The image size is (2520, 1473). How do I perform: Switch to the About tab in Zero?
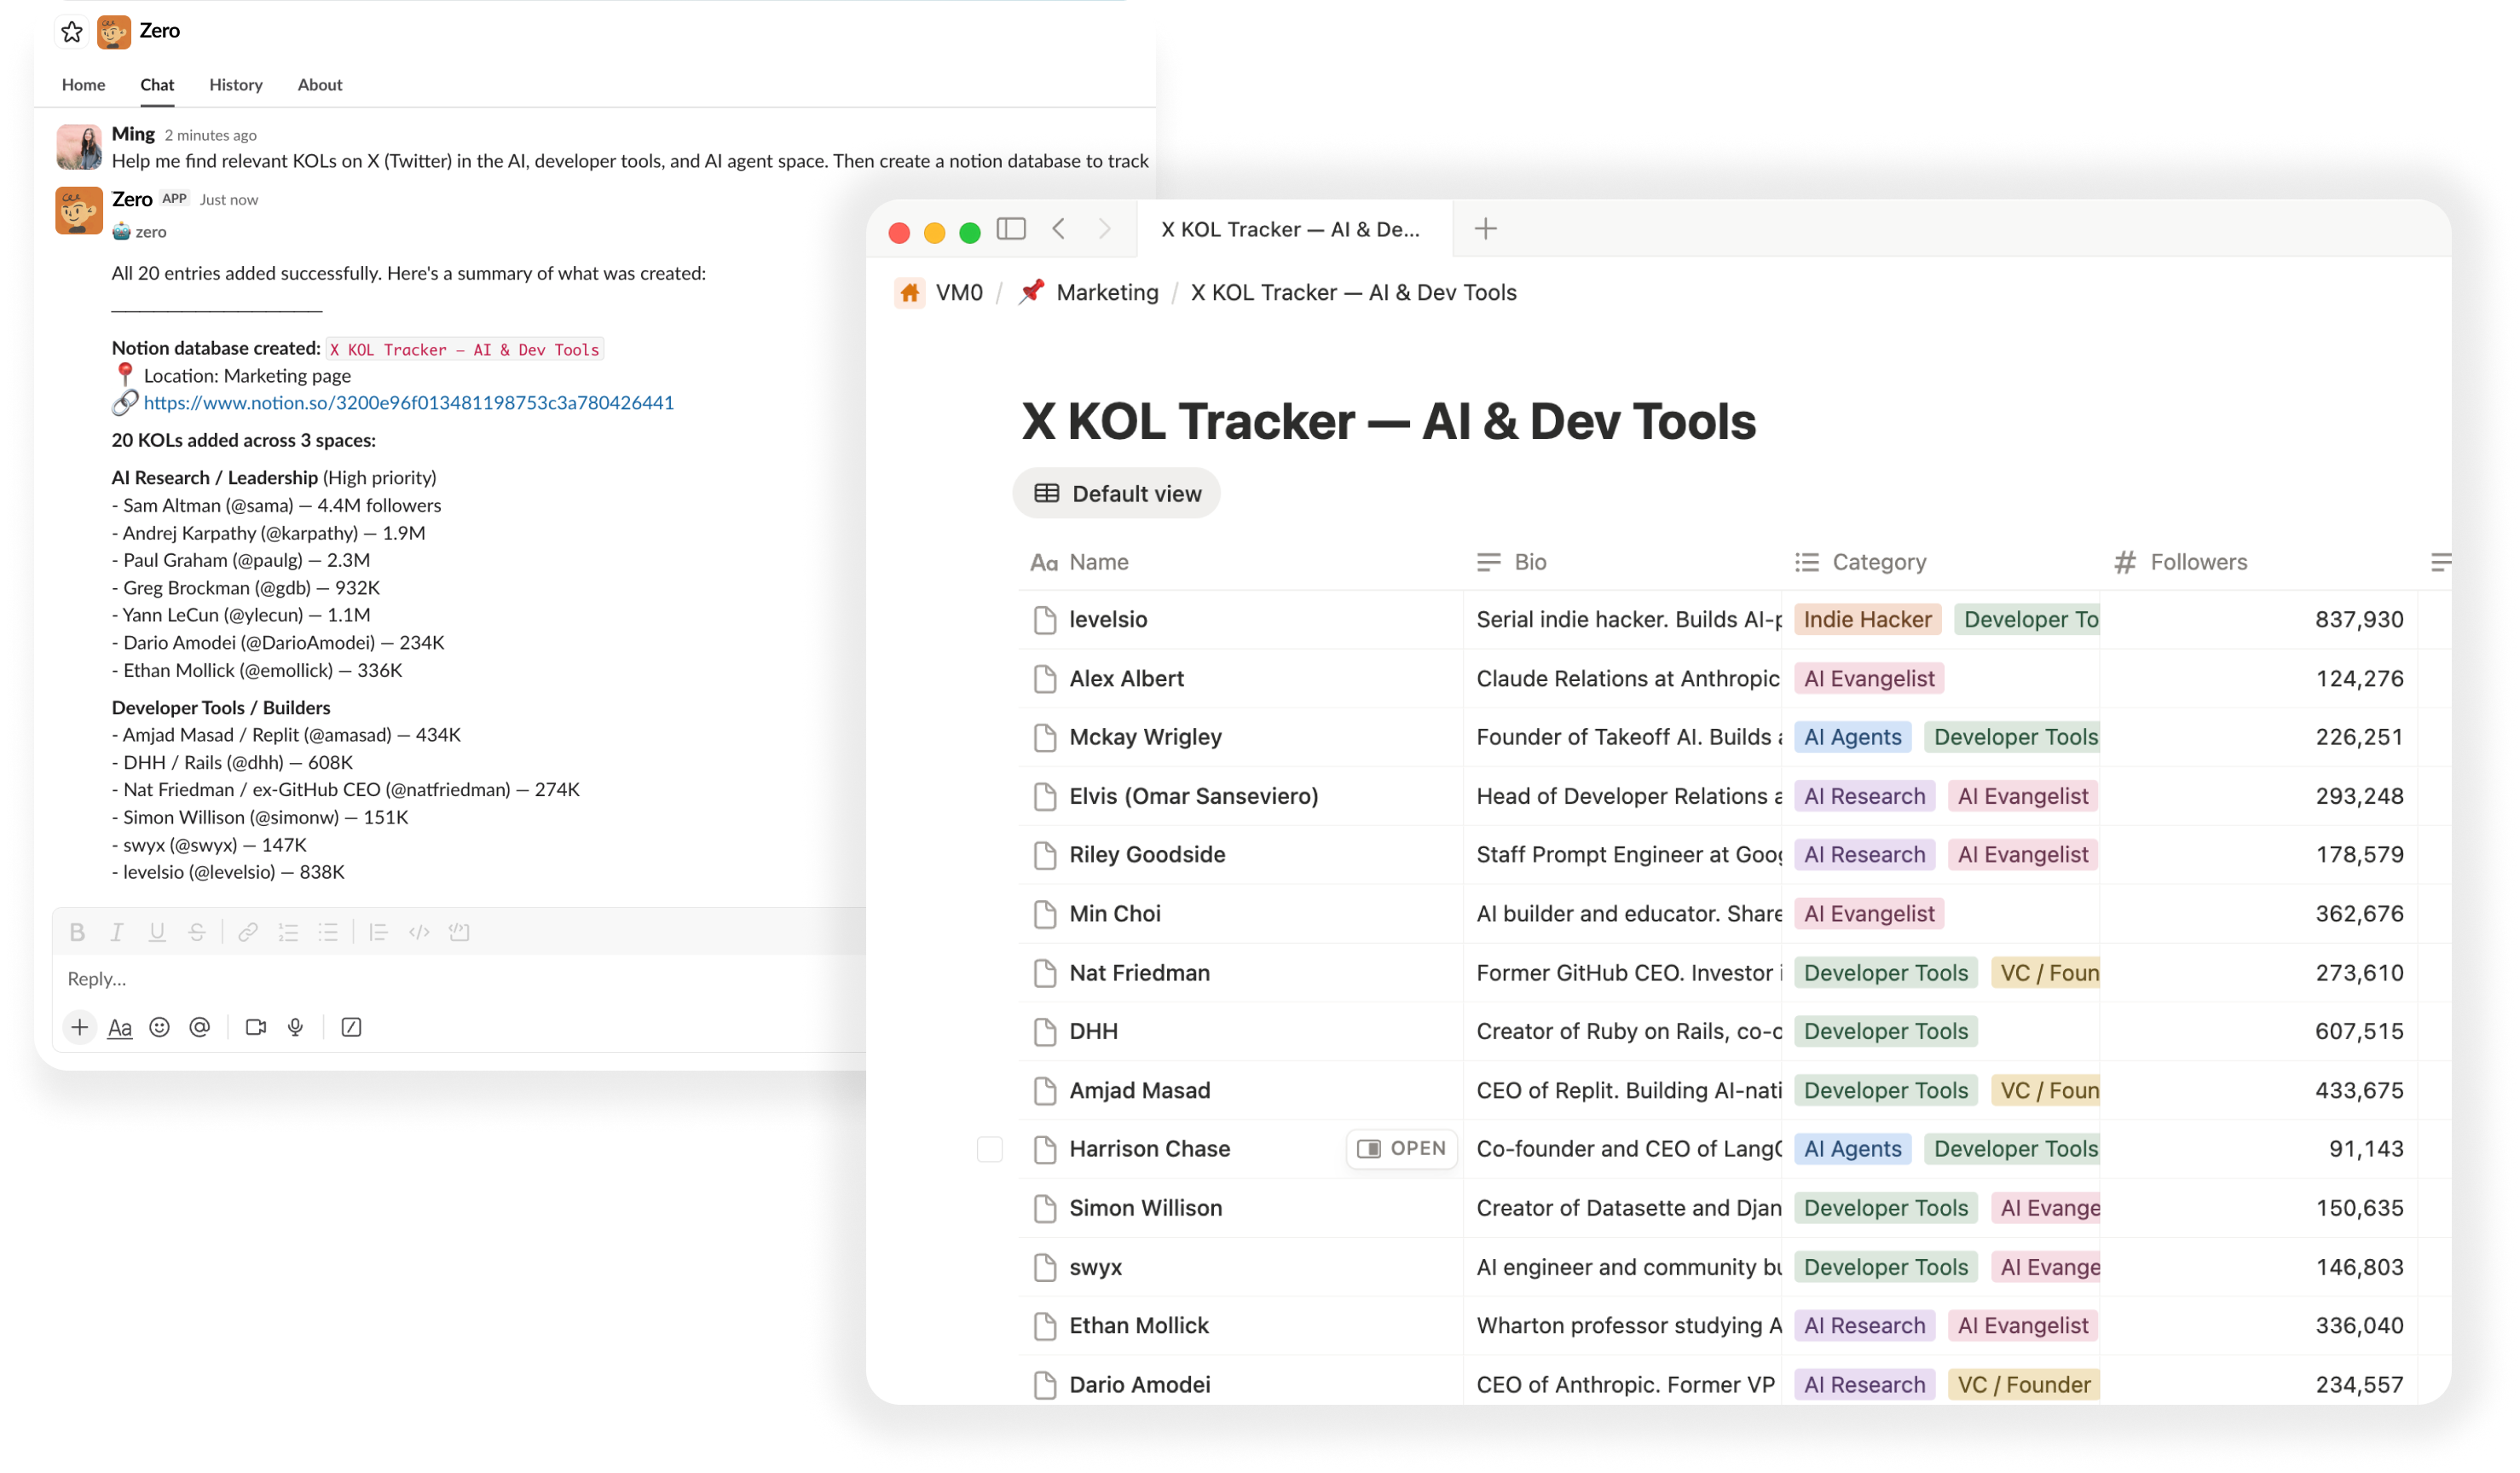click(320, 85)
